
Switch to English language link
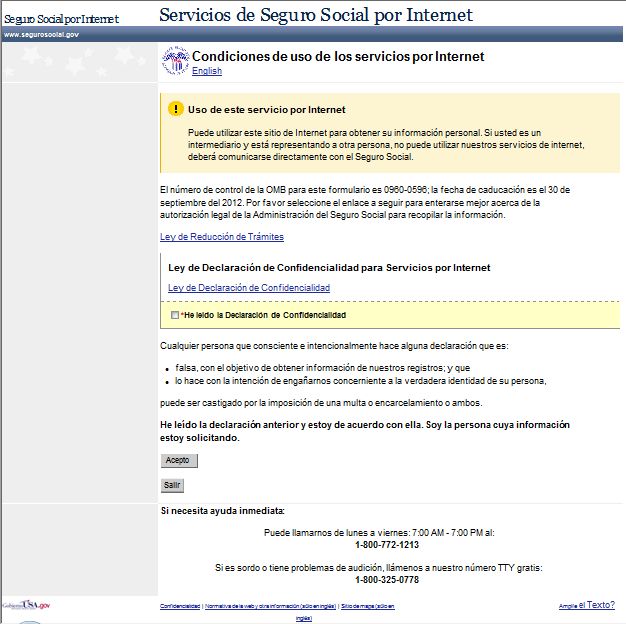click(207, 71)
